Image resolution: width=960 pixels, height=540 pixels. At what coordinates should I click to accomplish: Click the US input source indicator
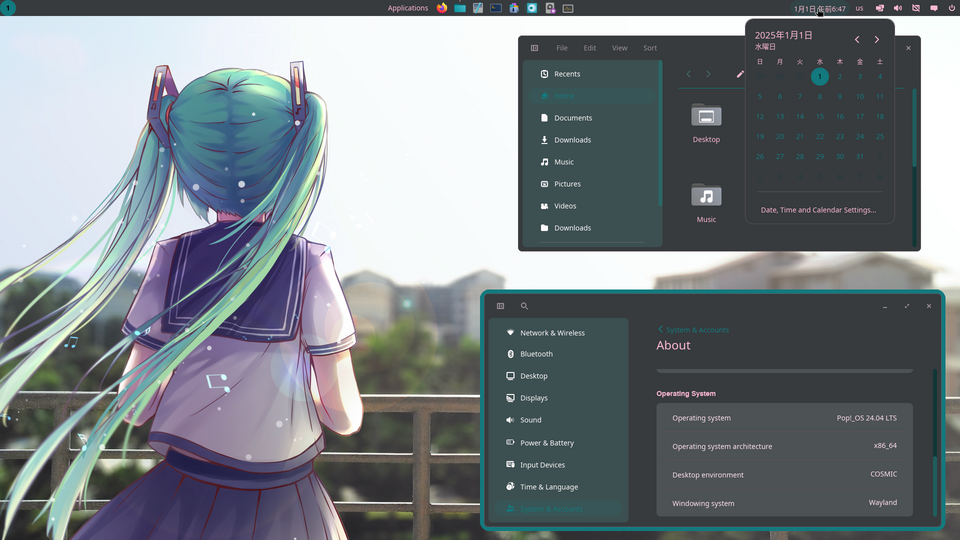pyautogui.click(x=860, y=8)
